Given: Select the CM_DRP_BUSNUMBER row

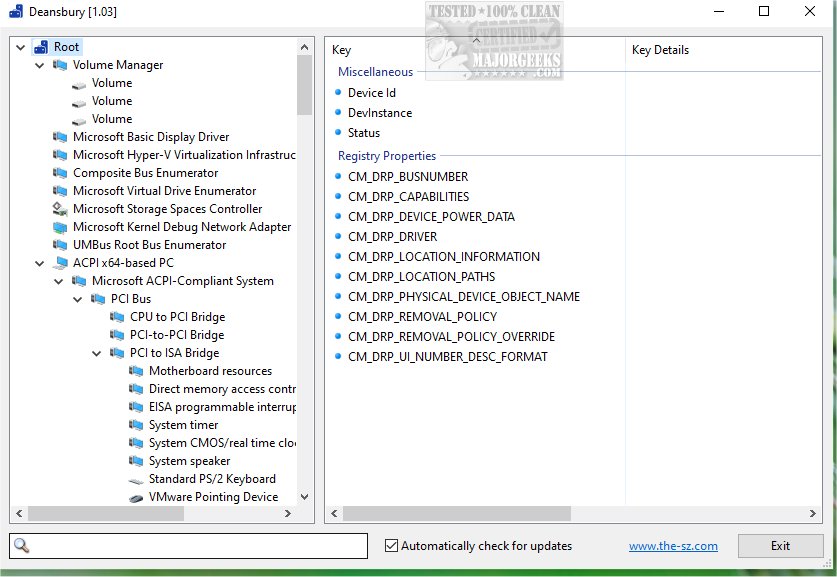Looking at the screenshot, I should click(x=408, y=177).
